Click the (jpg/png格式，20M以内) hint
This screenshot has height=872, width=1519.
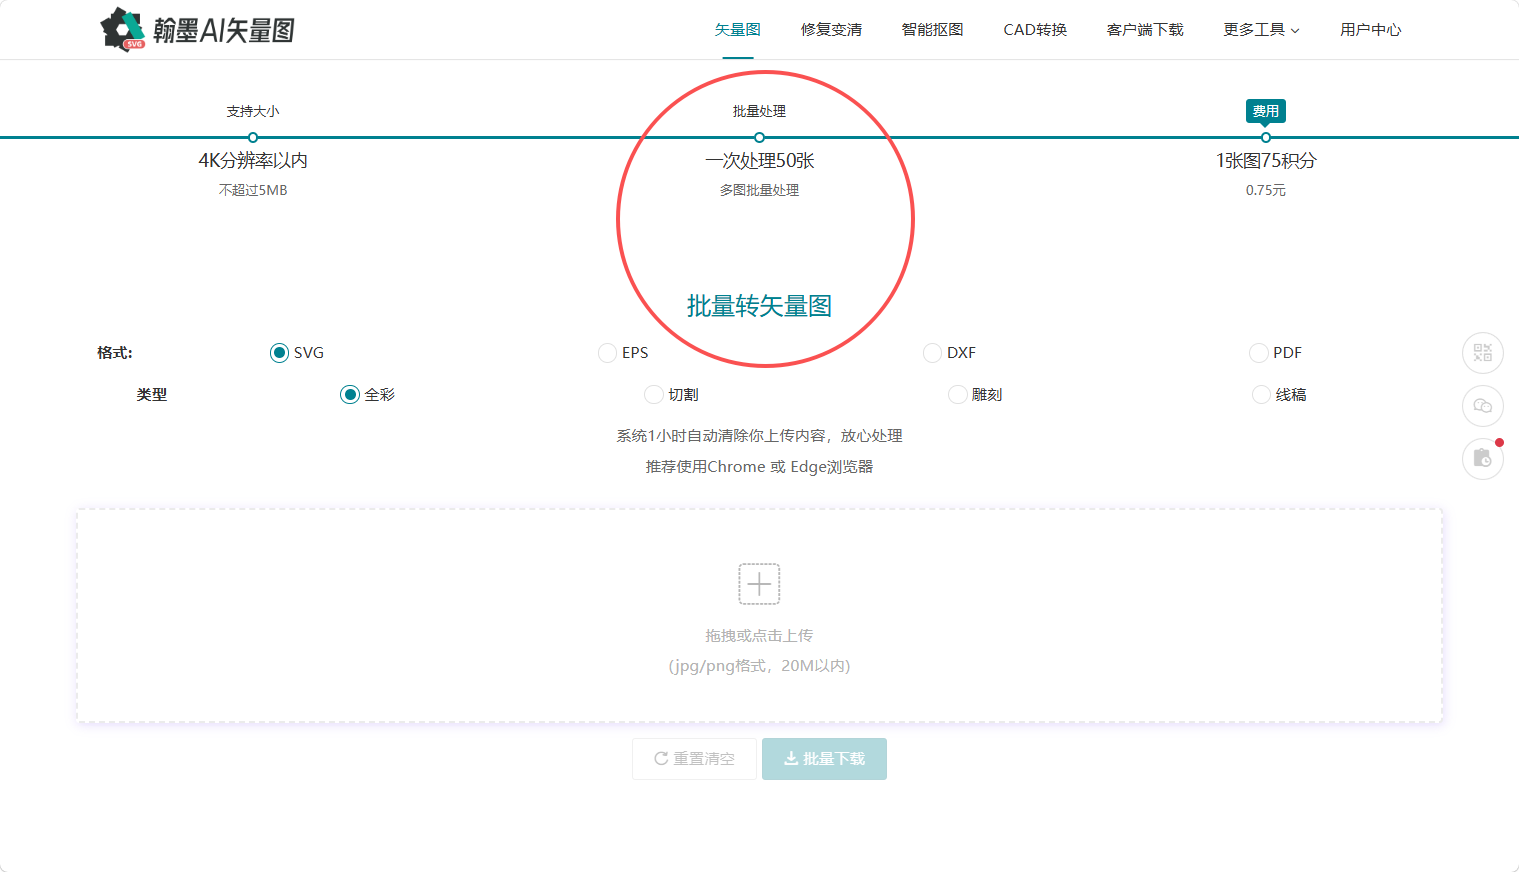coord(759,666)
